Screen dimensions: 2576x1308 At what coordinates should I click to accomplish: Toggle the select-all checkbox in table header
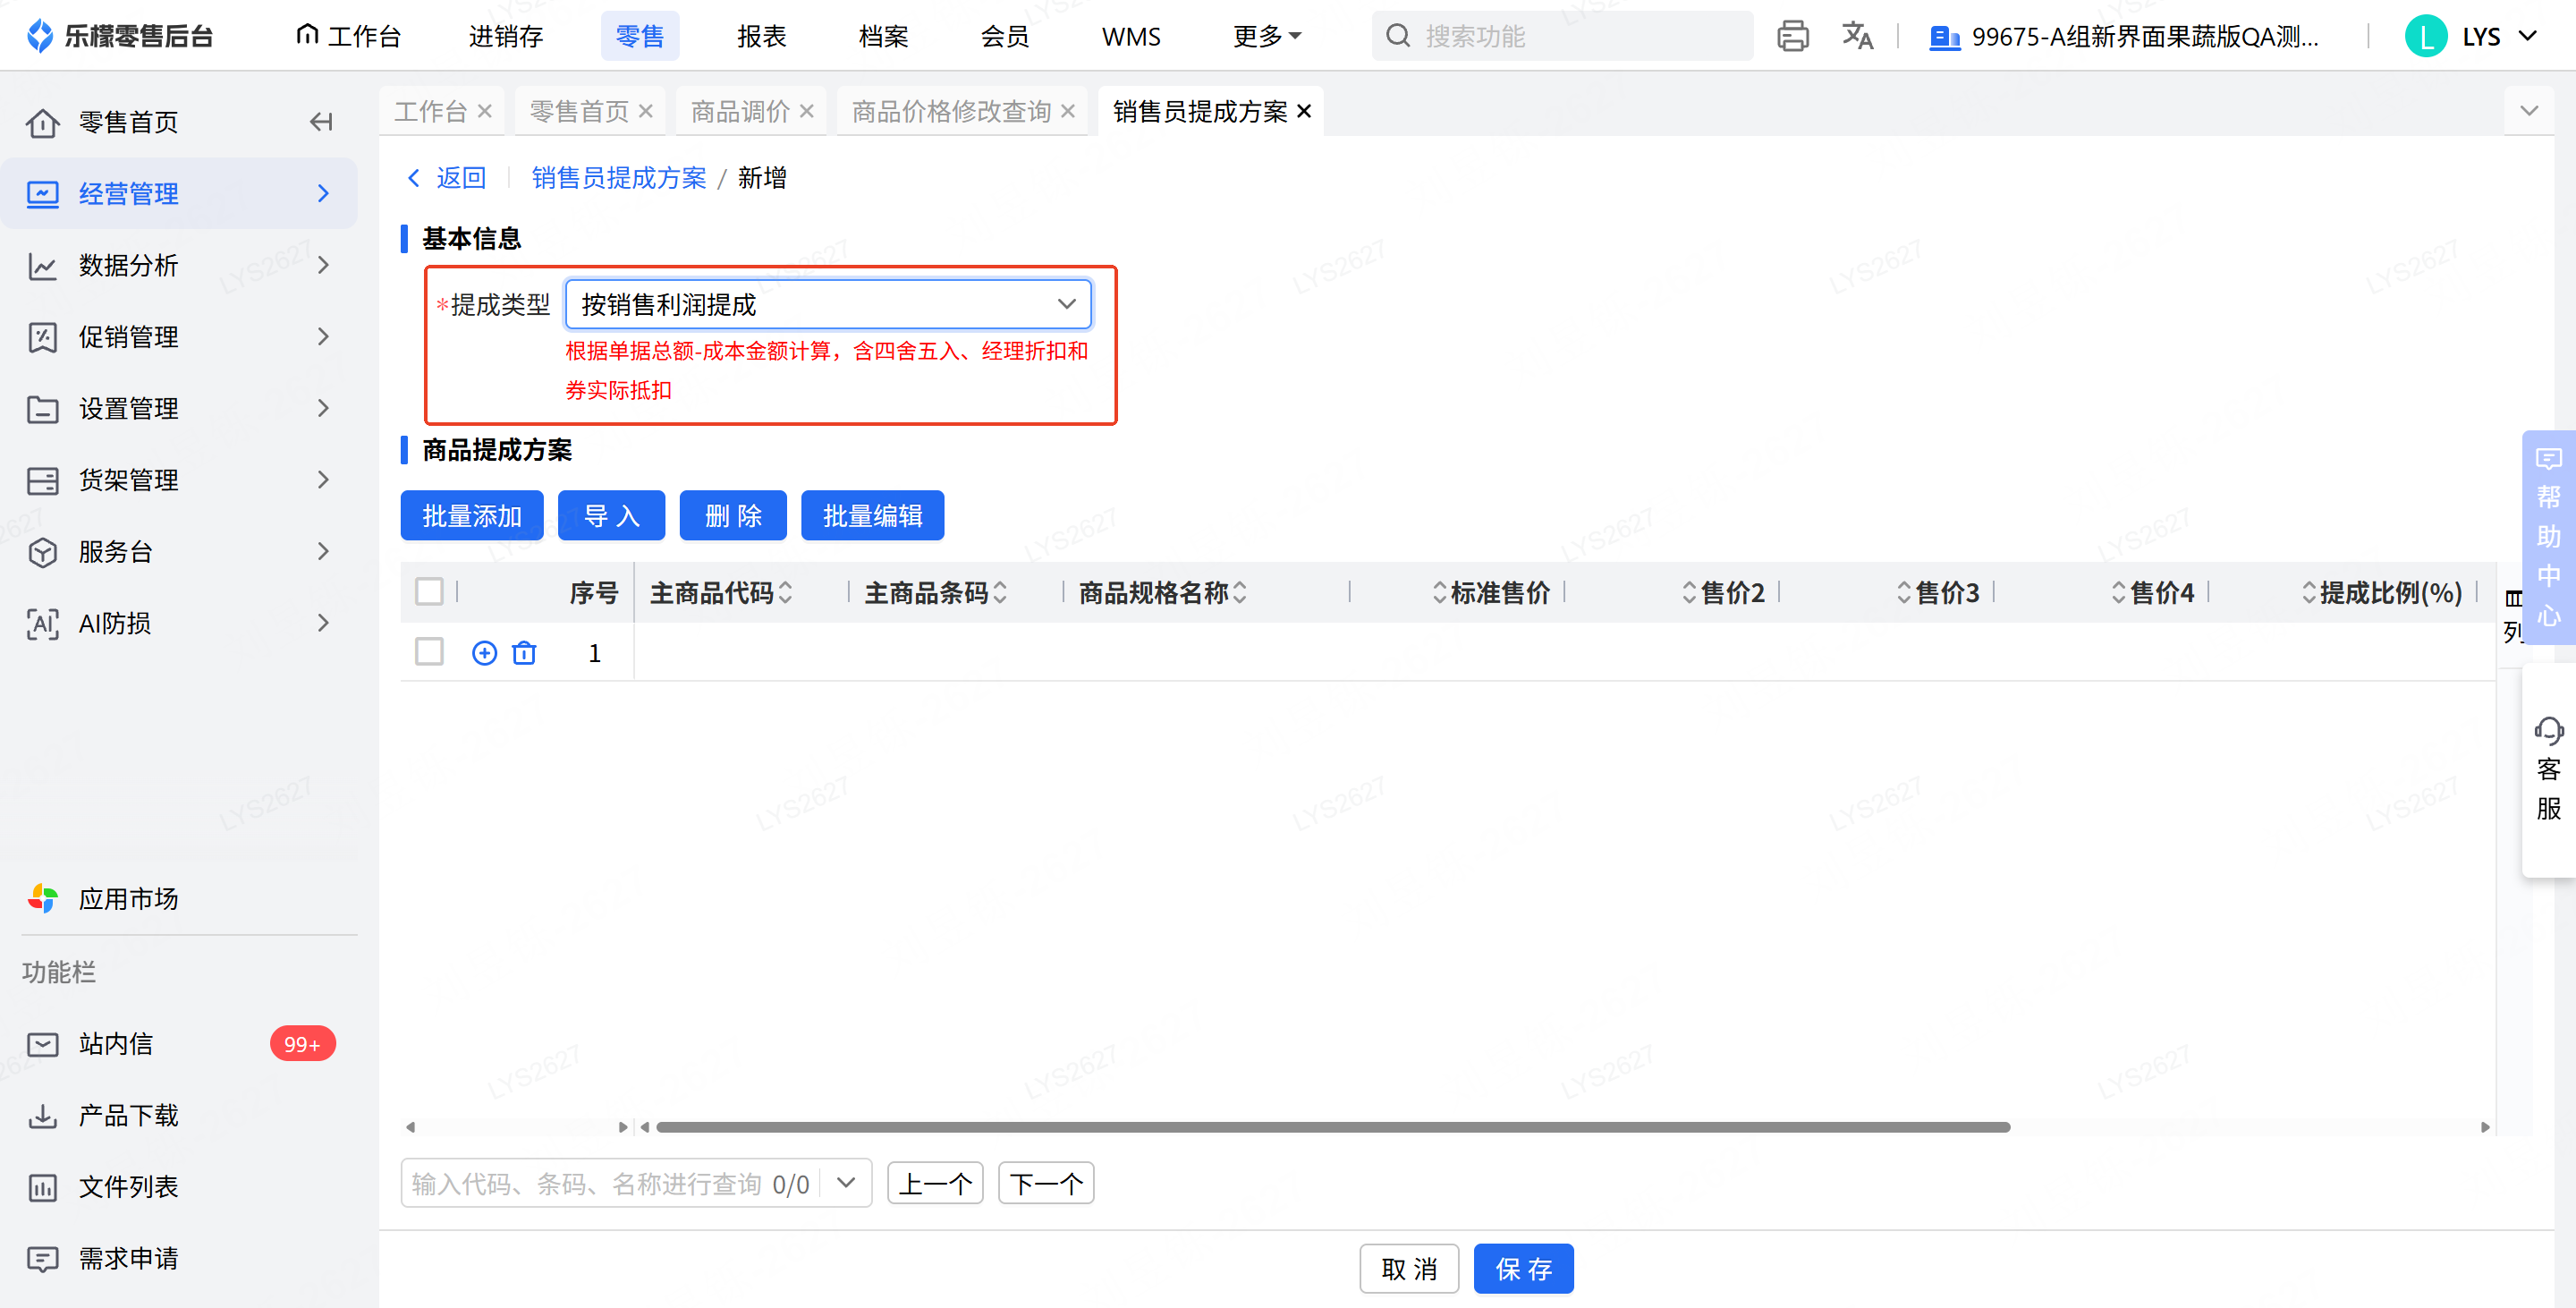click(x=429, y=592)
